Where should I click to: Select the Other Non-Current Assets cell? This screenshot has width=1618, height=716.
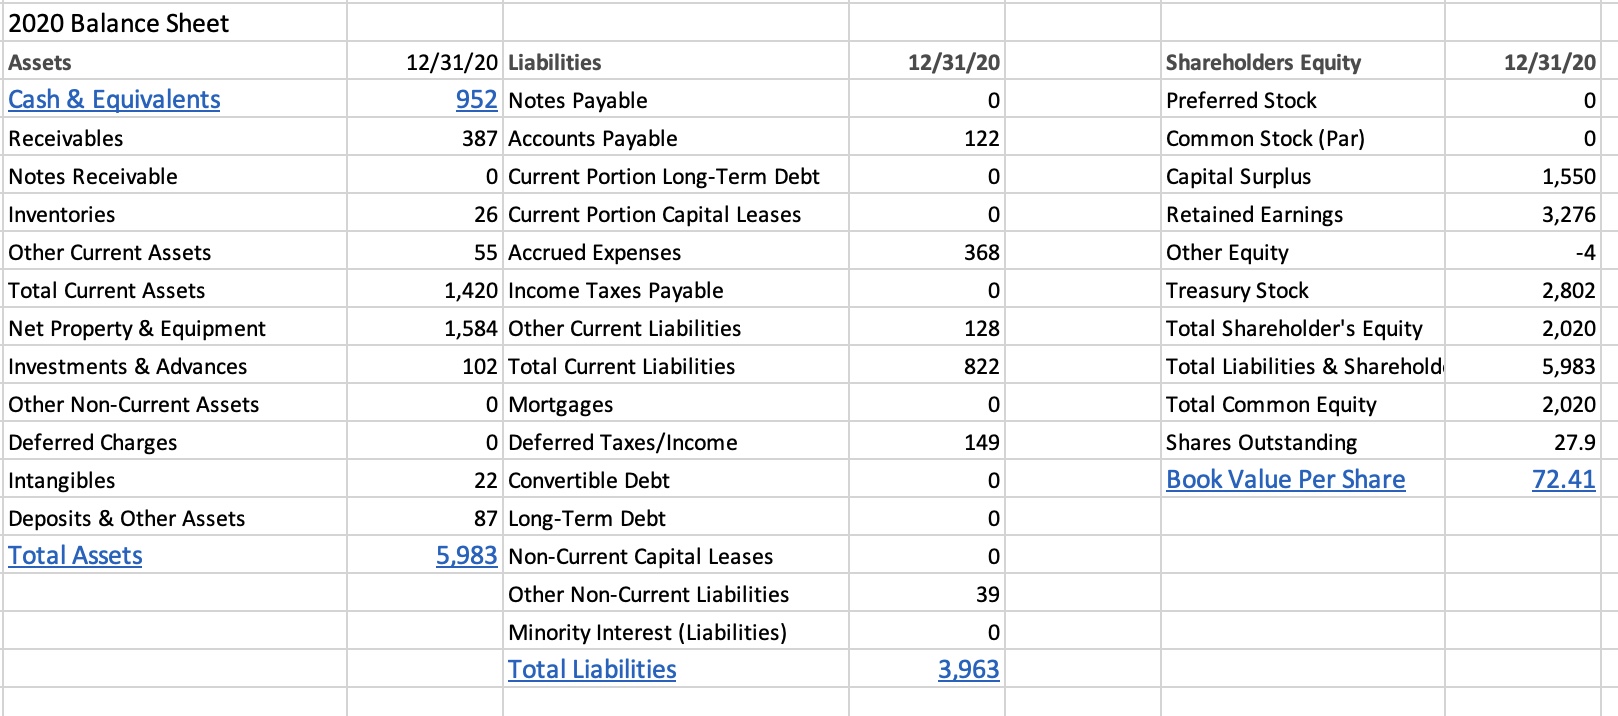[x=175, y=404]
